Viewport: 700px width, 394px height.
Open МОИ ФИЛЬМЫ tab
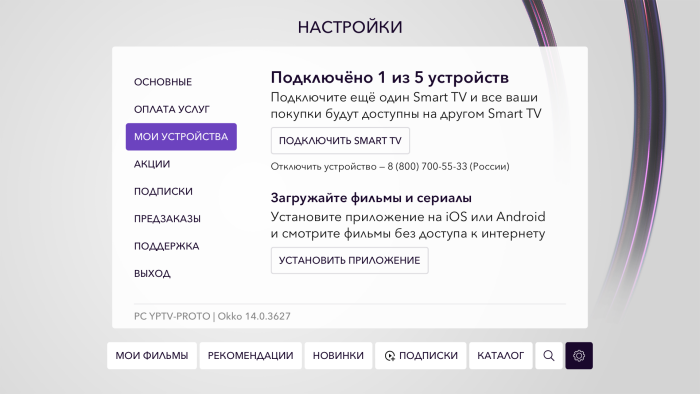(x=152, y=356)
